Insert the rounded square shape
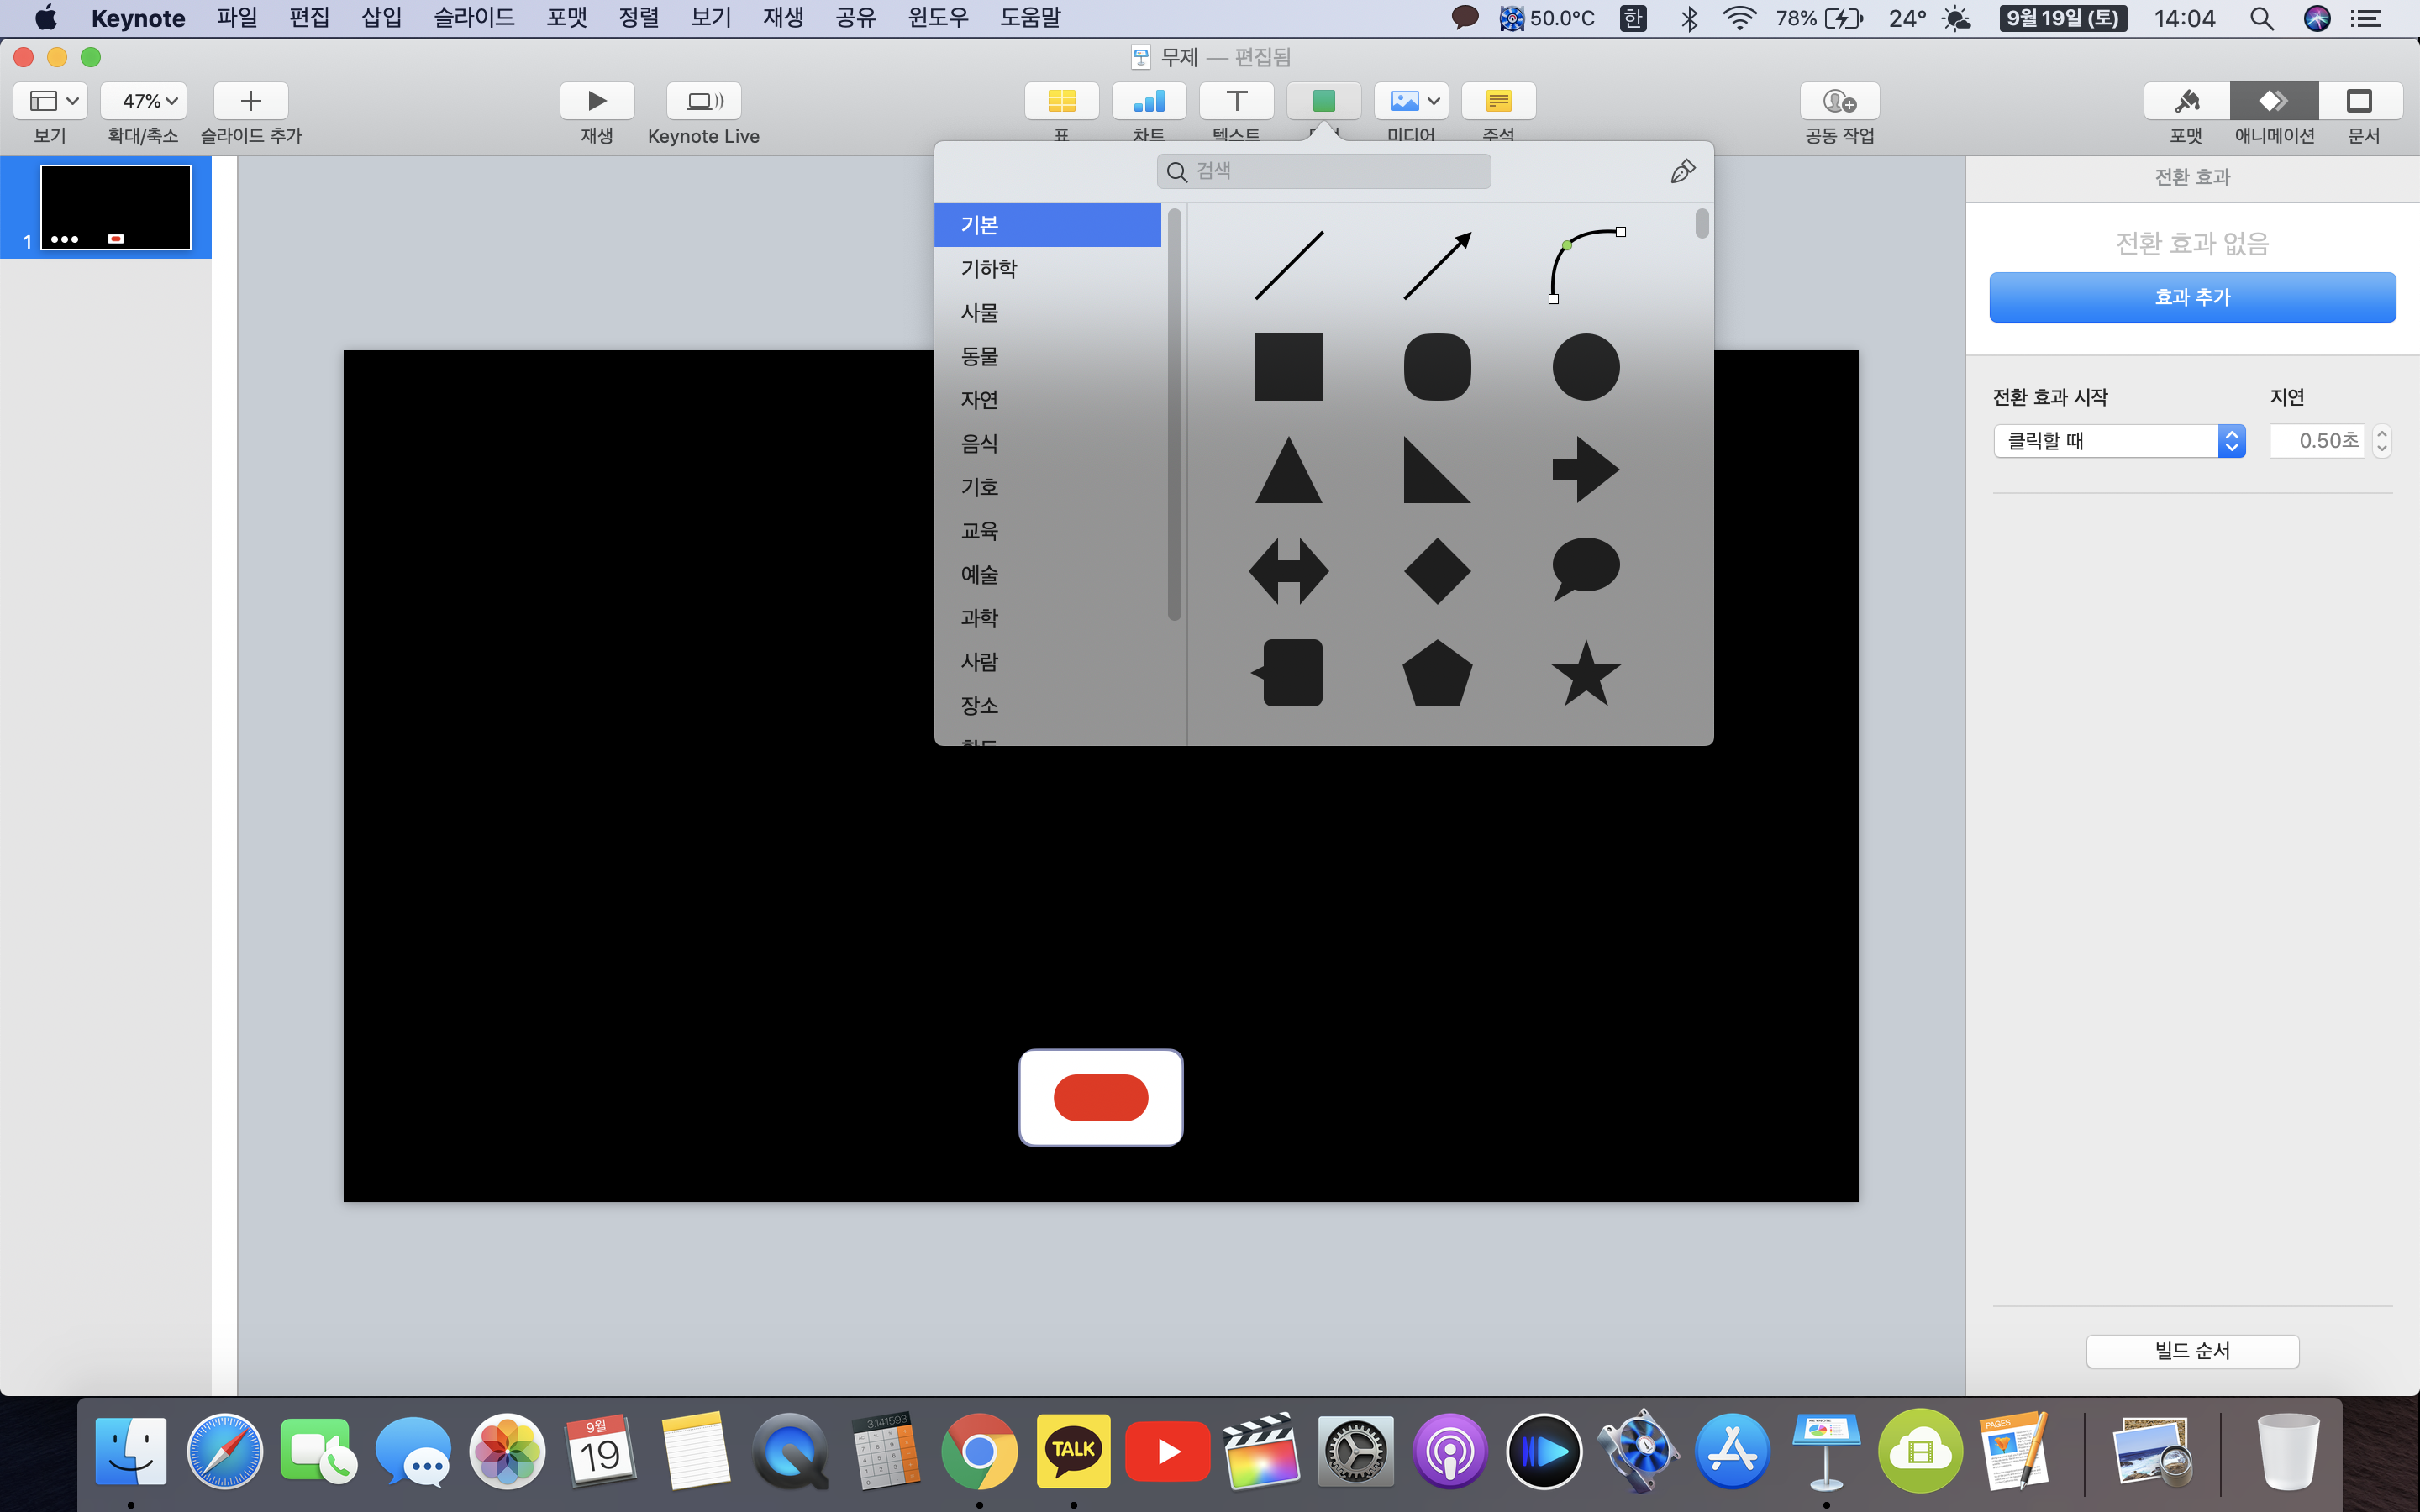The width and height of the screenshot is (2420, 1512). pos(1437,367)
